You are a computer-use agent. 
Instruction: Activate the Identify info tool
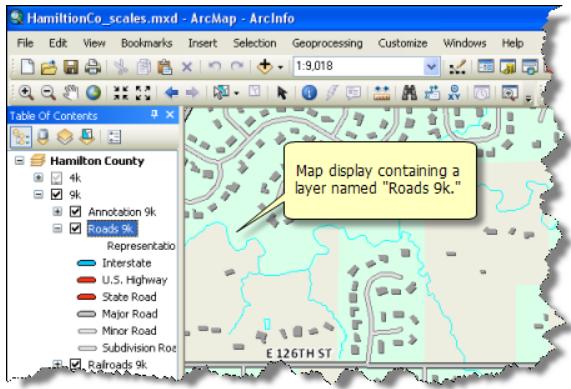click(309, 93)
